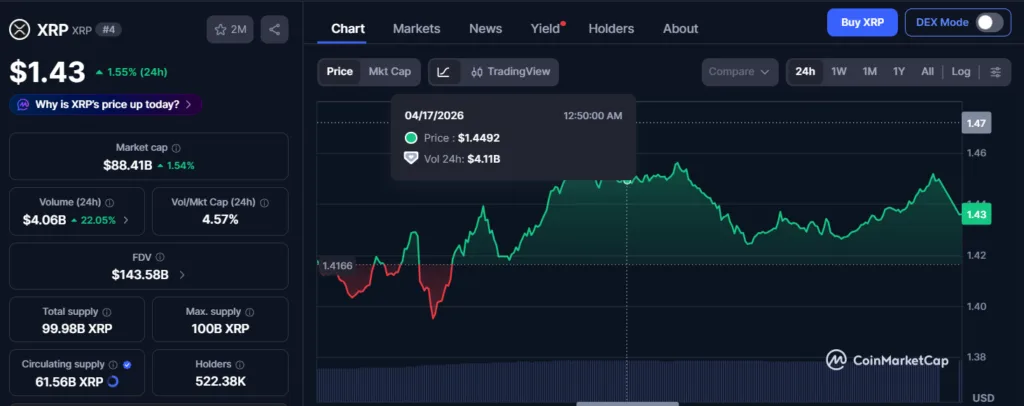Select the All time range
Screen dimensions: 1024x406
tap(927, 72)
